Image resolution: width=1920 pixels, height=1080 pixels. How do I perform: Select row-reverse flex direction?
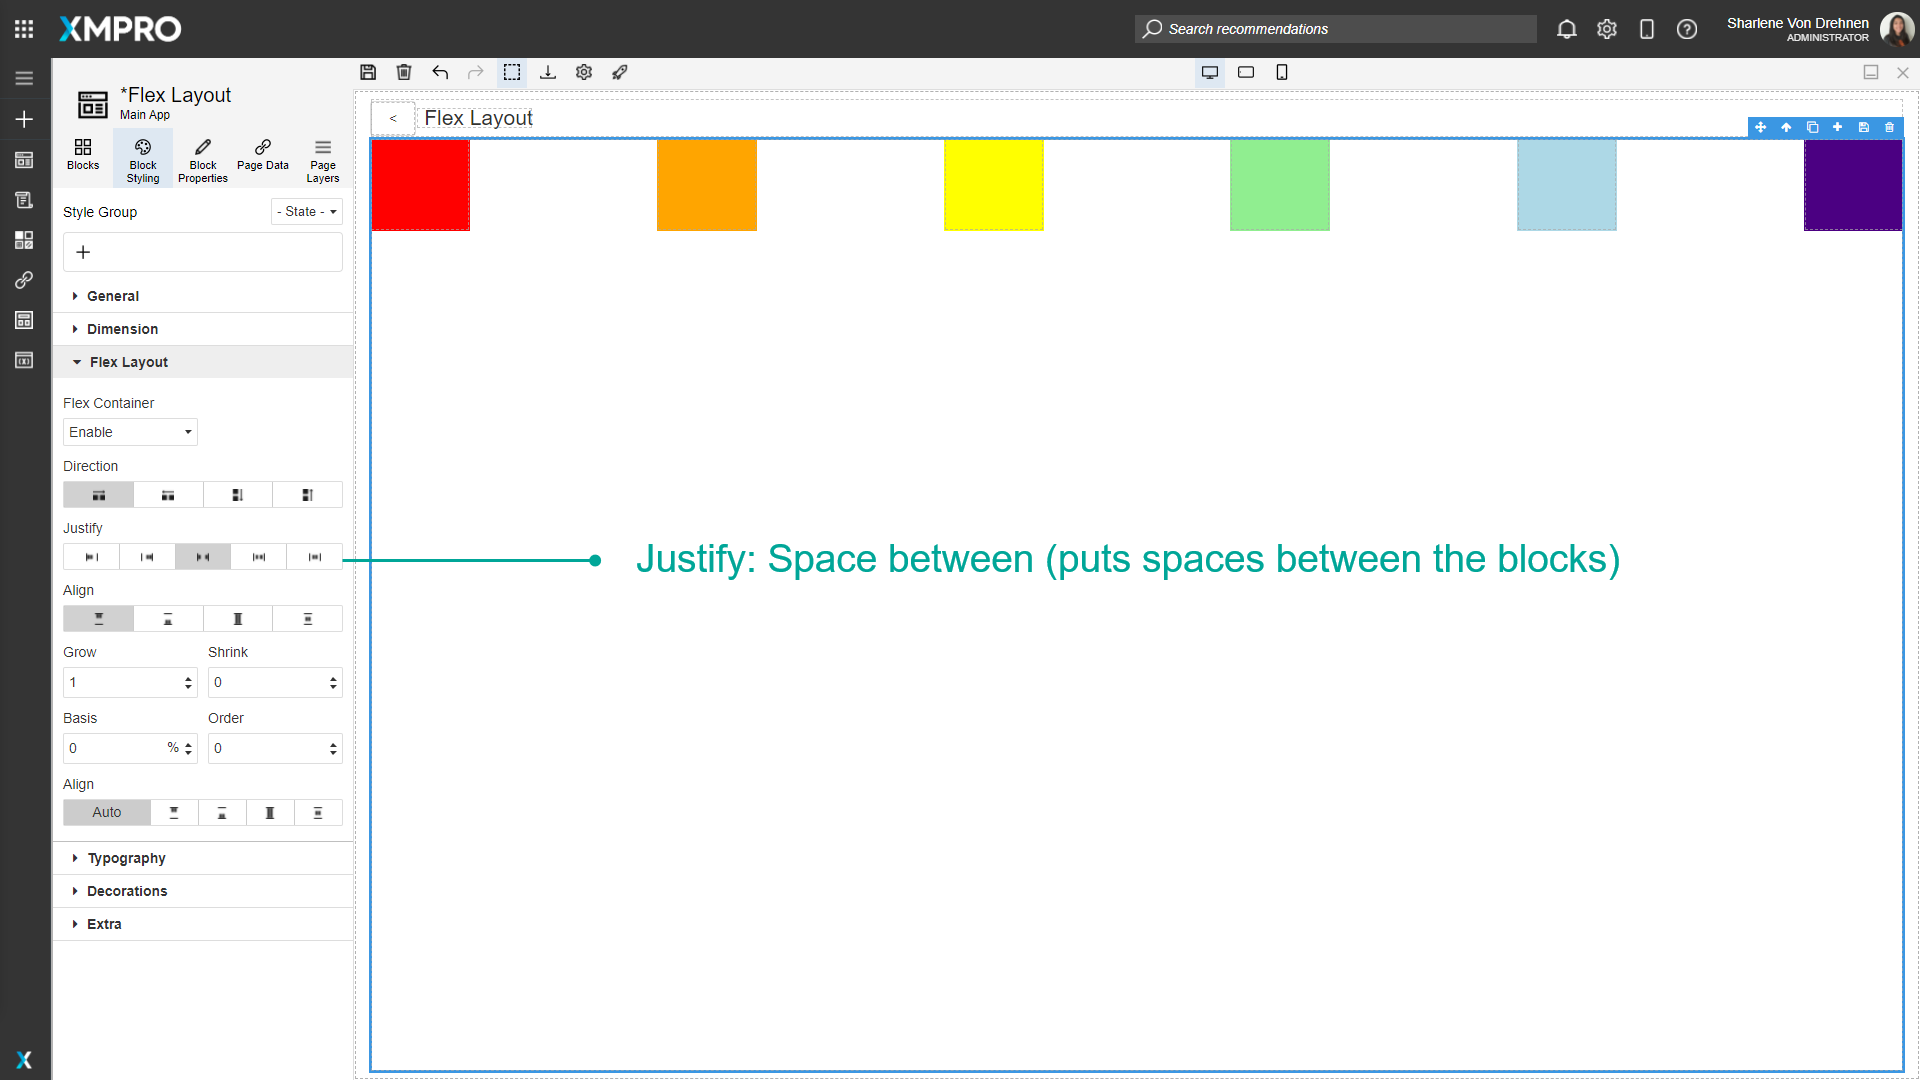point(167,494)
